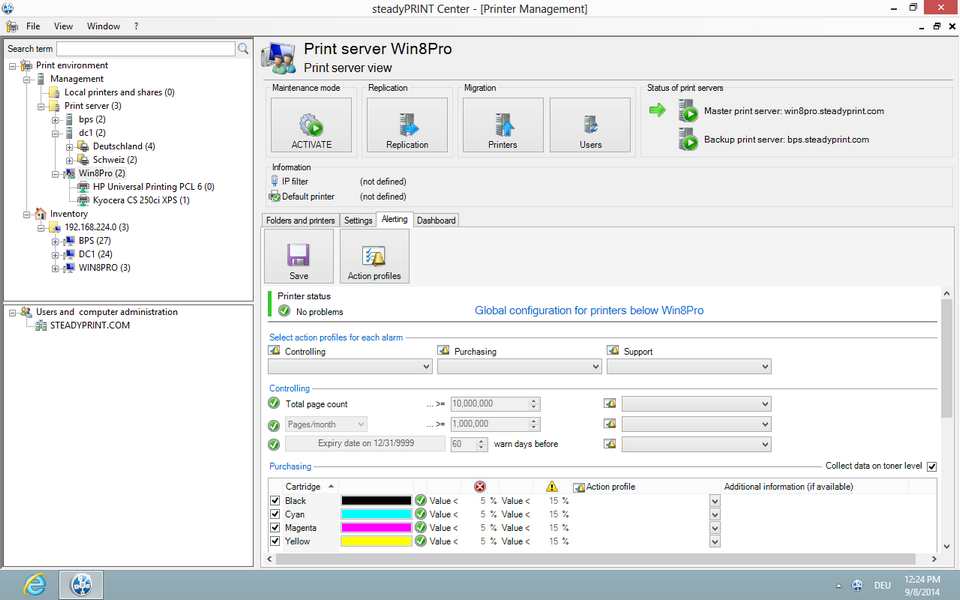Screen dimensions: 960x600
Task: Click the Search term input field
Action: click(x=146, y=48)
